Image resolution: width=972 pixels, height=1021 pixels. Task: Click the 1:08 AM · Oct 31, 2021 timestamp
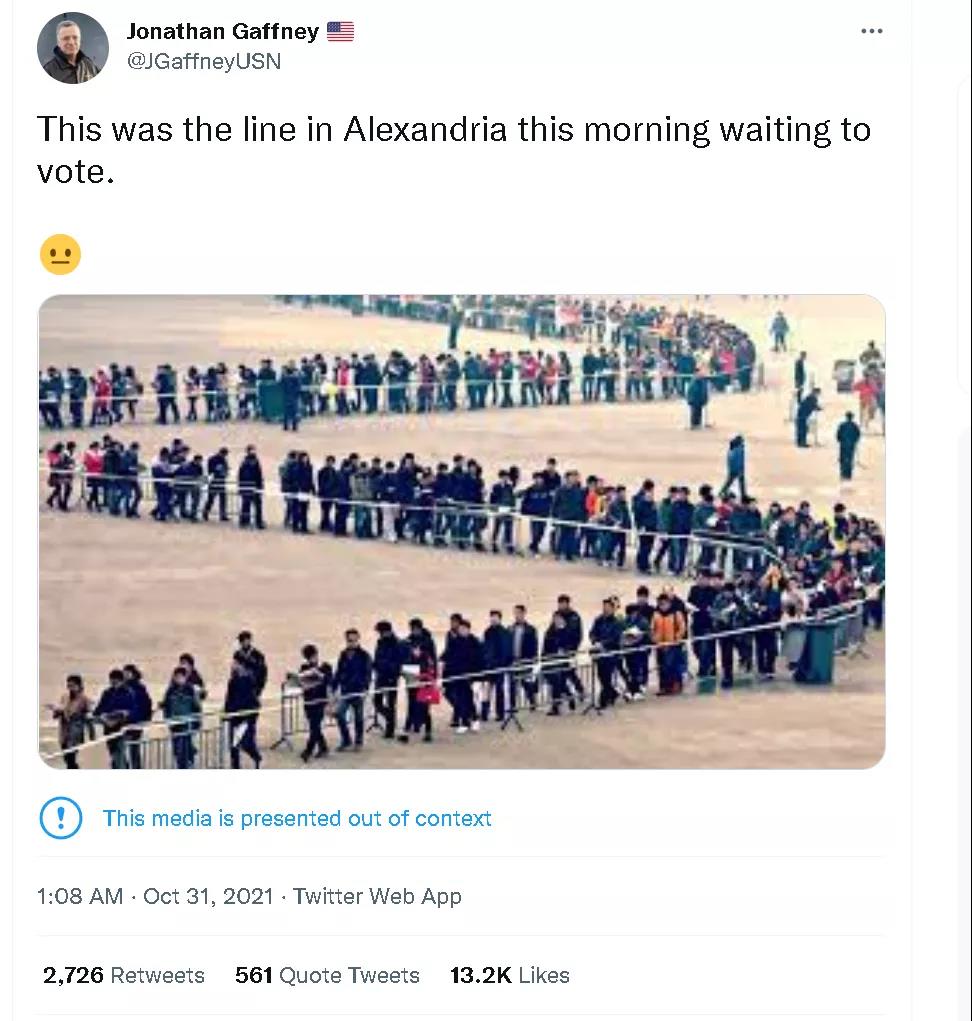click(155, 896)
